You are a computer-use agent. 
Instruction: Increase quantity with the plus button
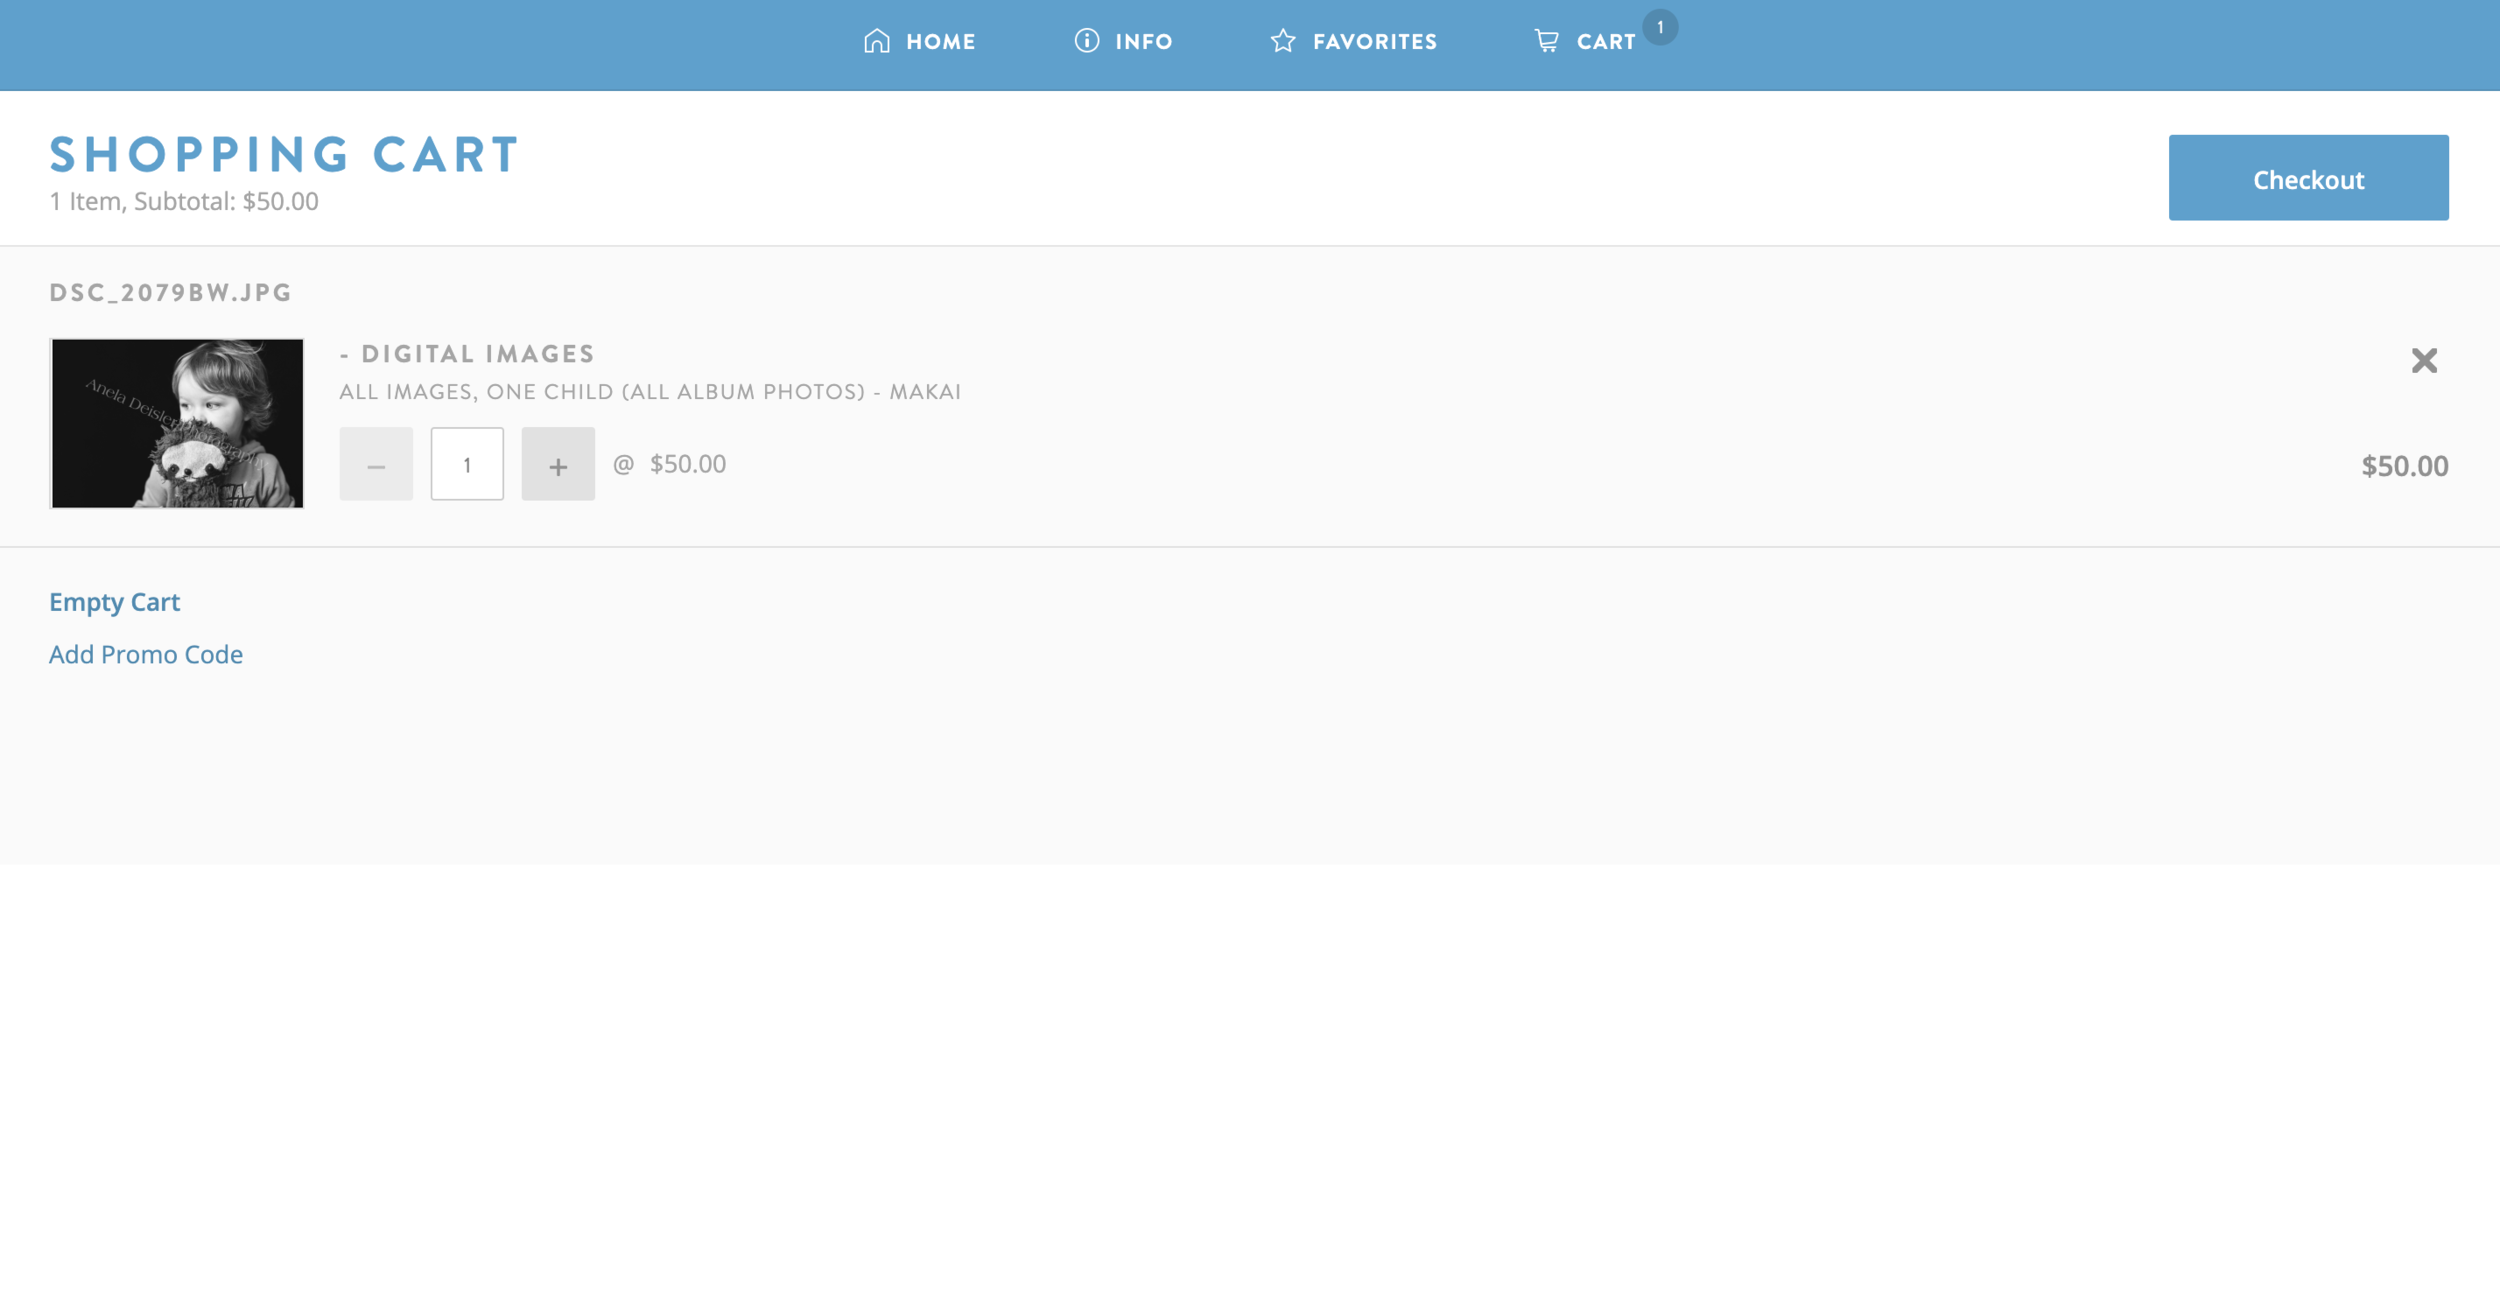558,464
